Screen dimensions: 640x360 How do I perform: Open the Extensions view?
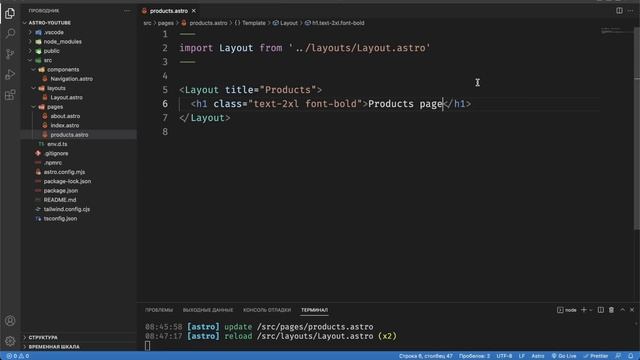coord(10,95)
